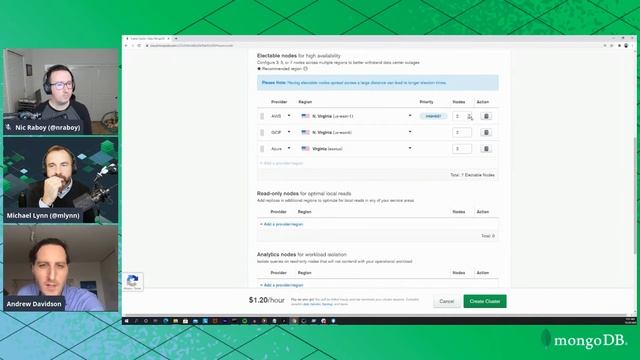Image resolution: width=640 pixels, height=360 pixels.
Task: Click the $1.20/hour price text
Action: [267, 300]
